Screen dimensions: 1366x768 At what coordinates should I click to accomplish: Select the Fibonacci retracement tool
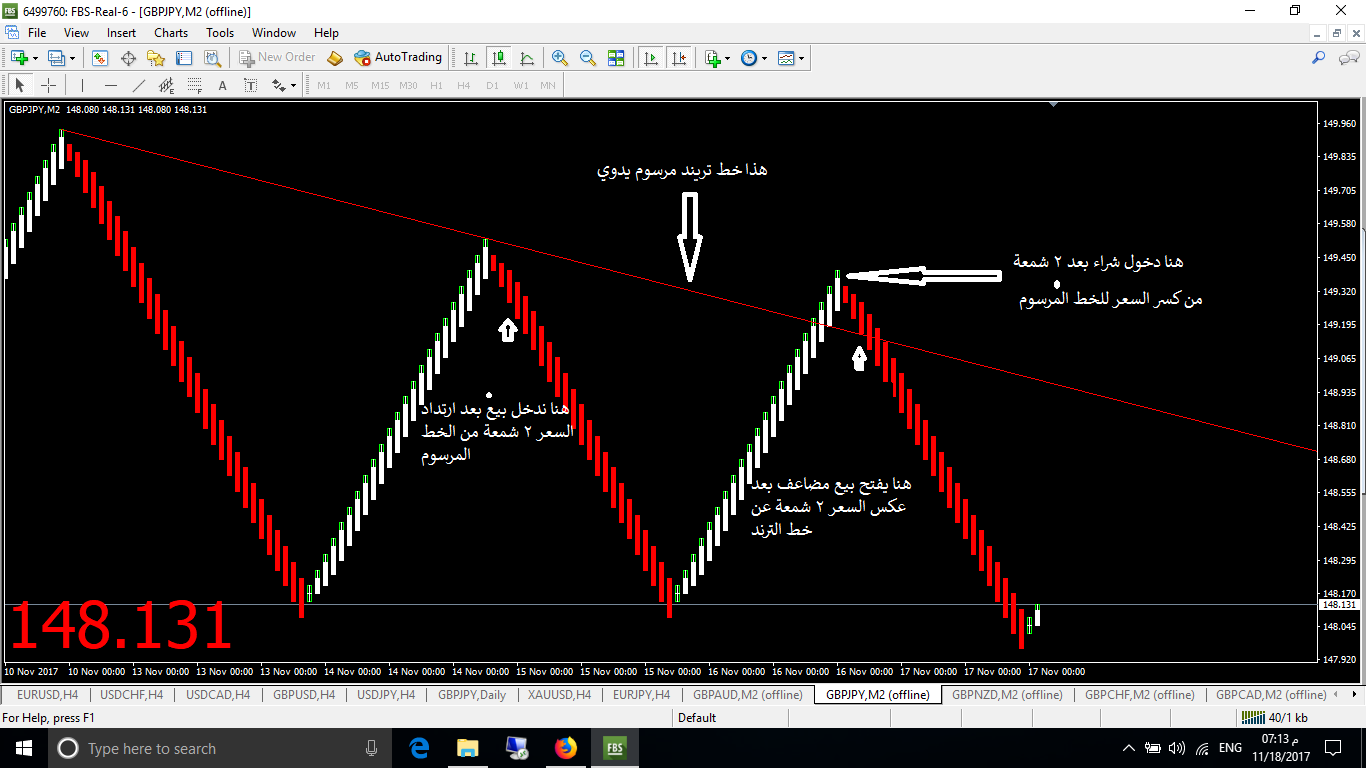195,85
